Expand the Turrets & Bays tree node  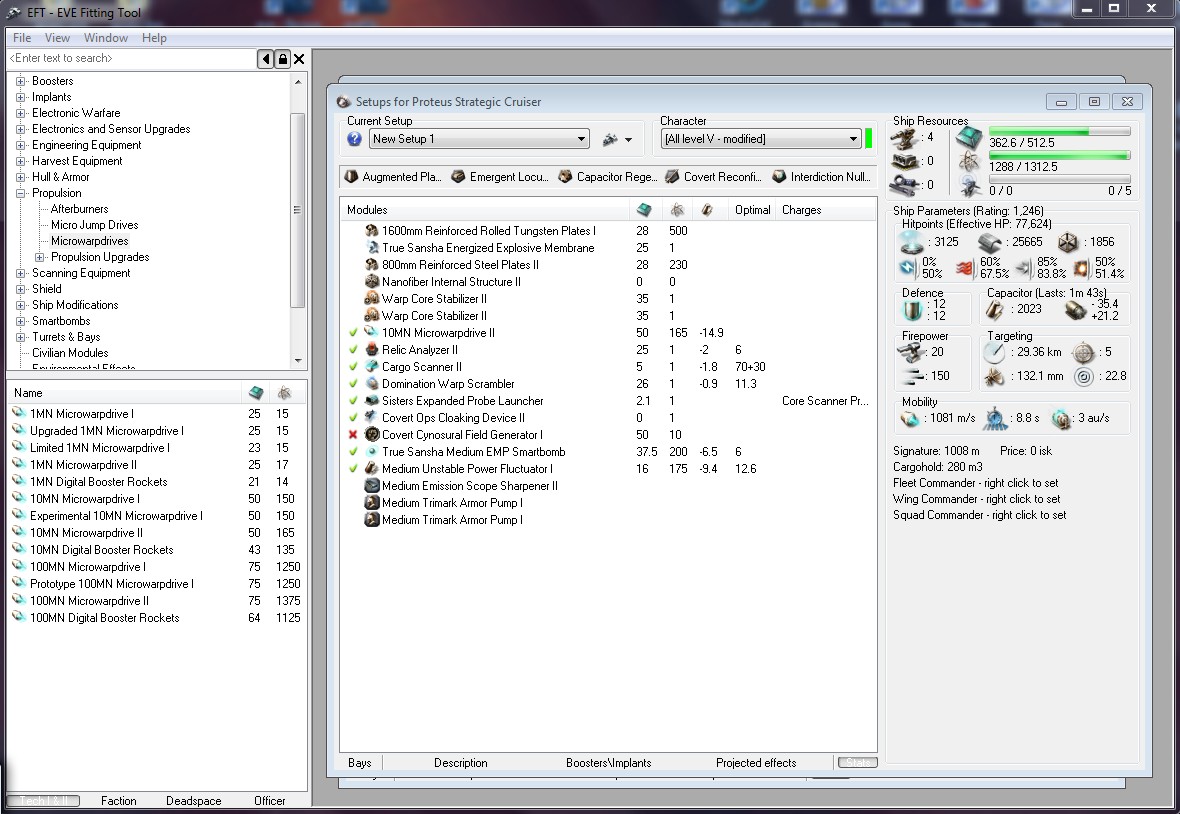point(21,337)
